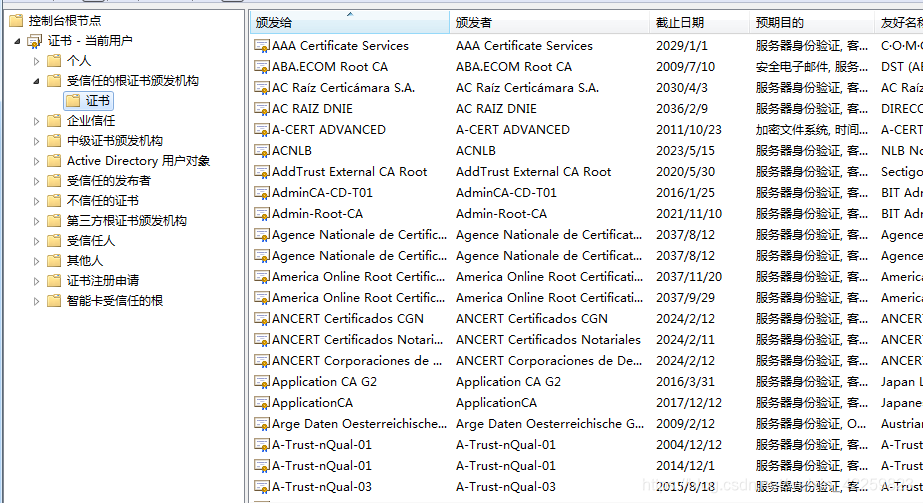Click certificate icon for A-Trust-nQual-03
Image resolution: width=923 pixels, height=503 pixels.
pyautogui.click(x=261, y=487)
